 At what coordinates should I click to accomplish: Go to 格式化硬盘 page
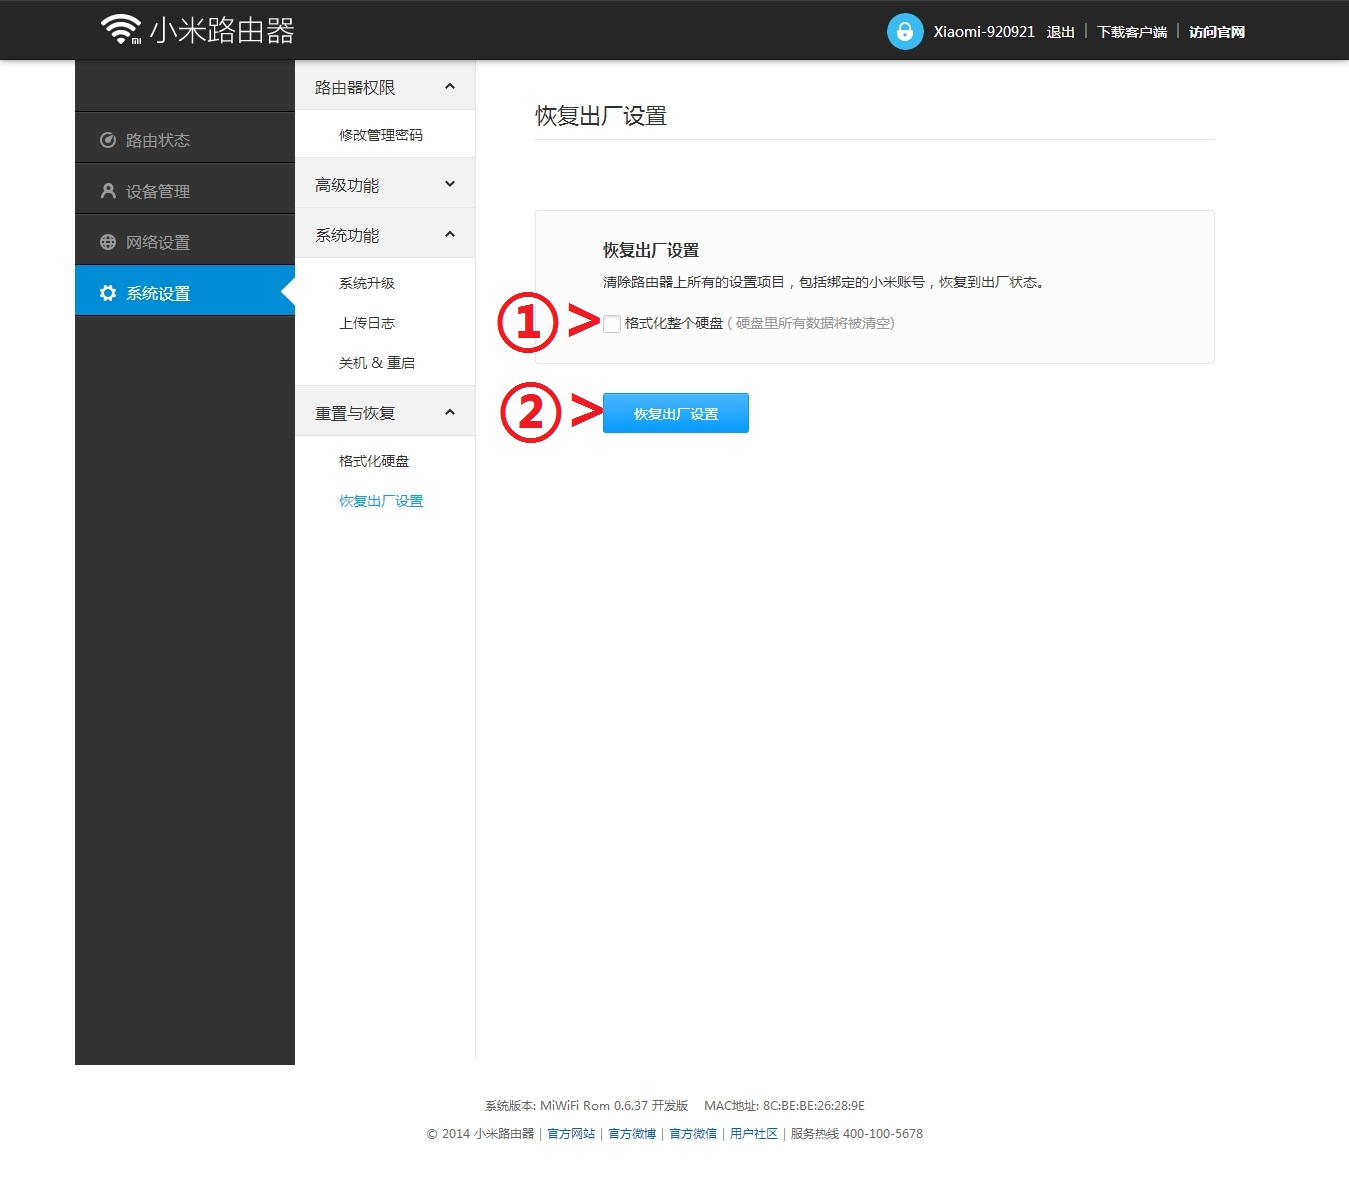373,461
